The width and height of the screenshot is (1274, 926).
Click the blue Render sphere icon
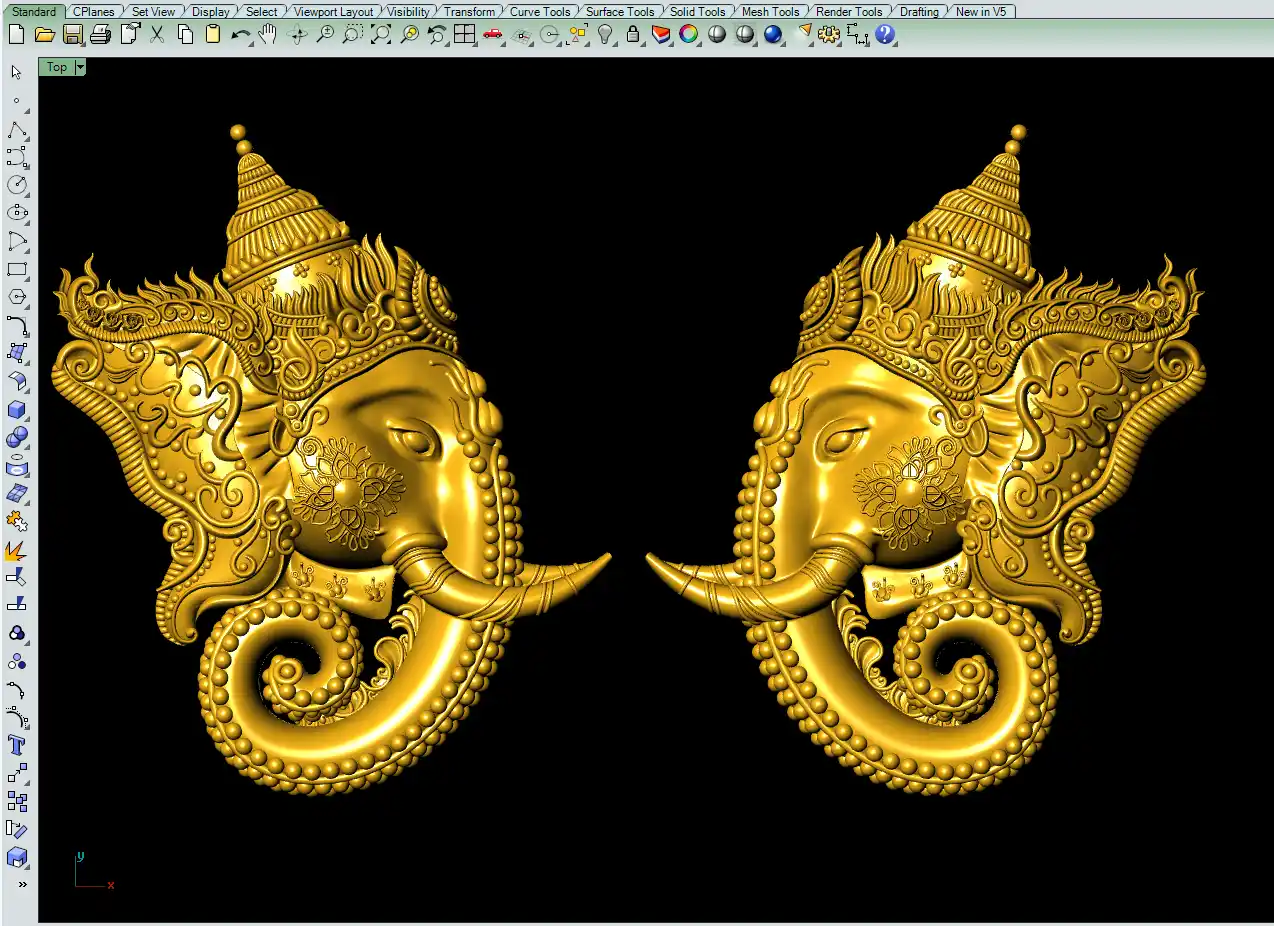[x=773, y=35]
